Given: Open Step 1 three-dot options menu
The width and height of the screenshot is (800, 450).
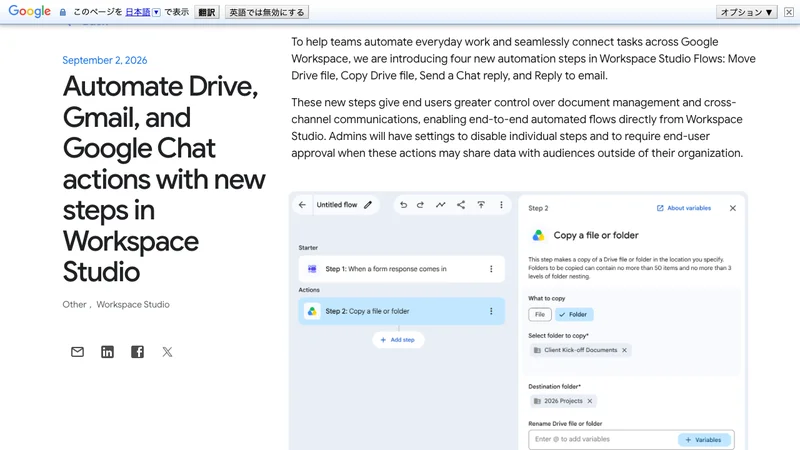Looking at the screenshot, I should point(491,269).
